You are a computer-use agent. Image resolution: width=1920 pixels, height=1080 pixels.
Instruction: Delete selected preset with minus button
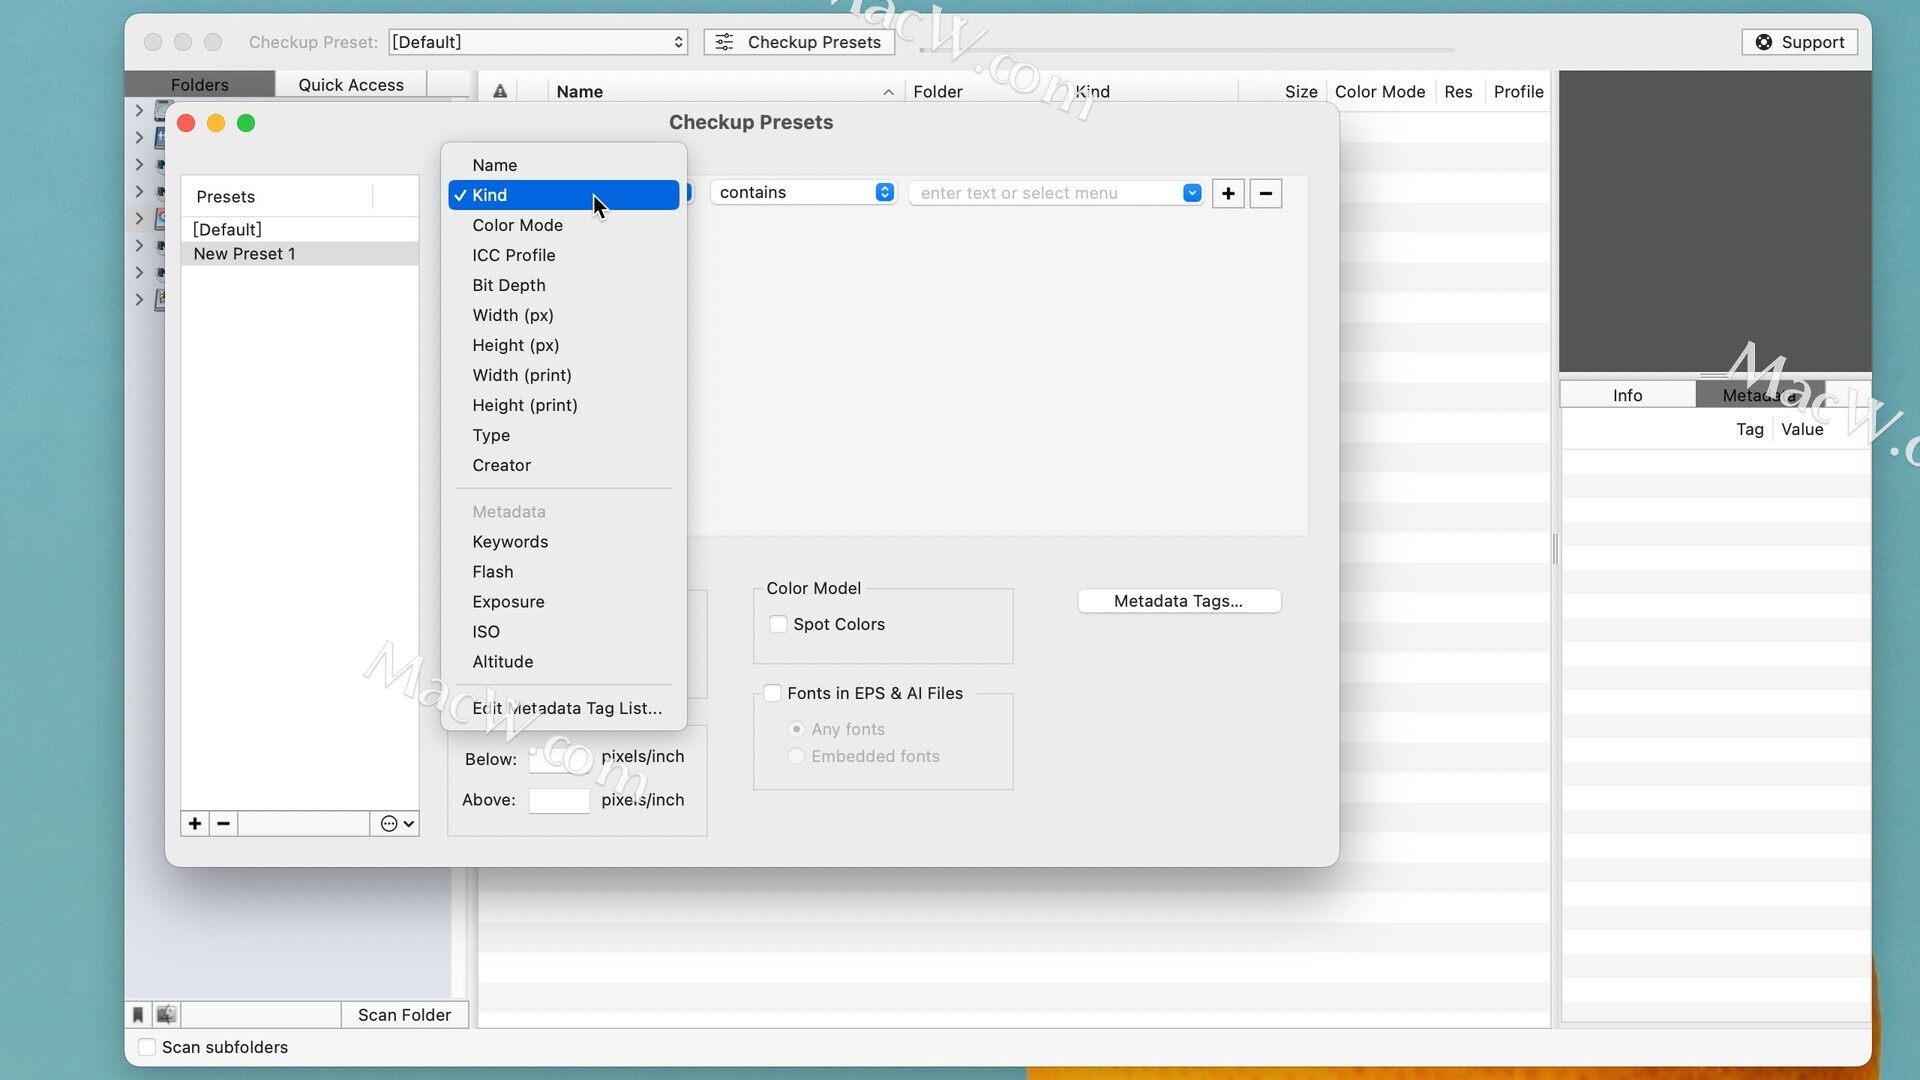tap(224, 823)
